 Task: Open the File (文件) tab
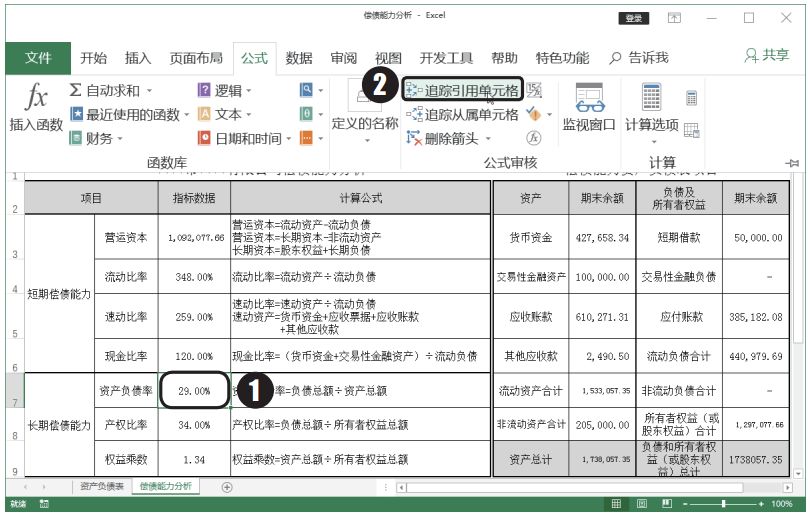click(38, 58)
